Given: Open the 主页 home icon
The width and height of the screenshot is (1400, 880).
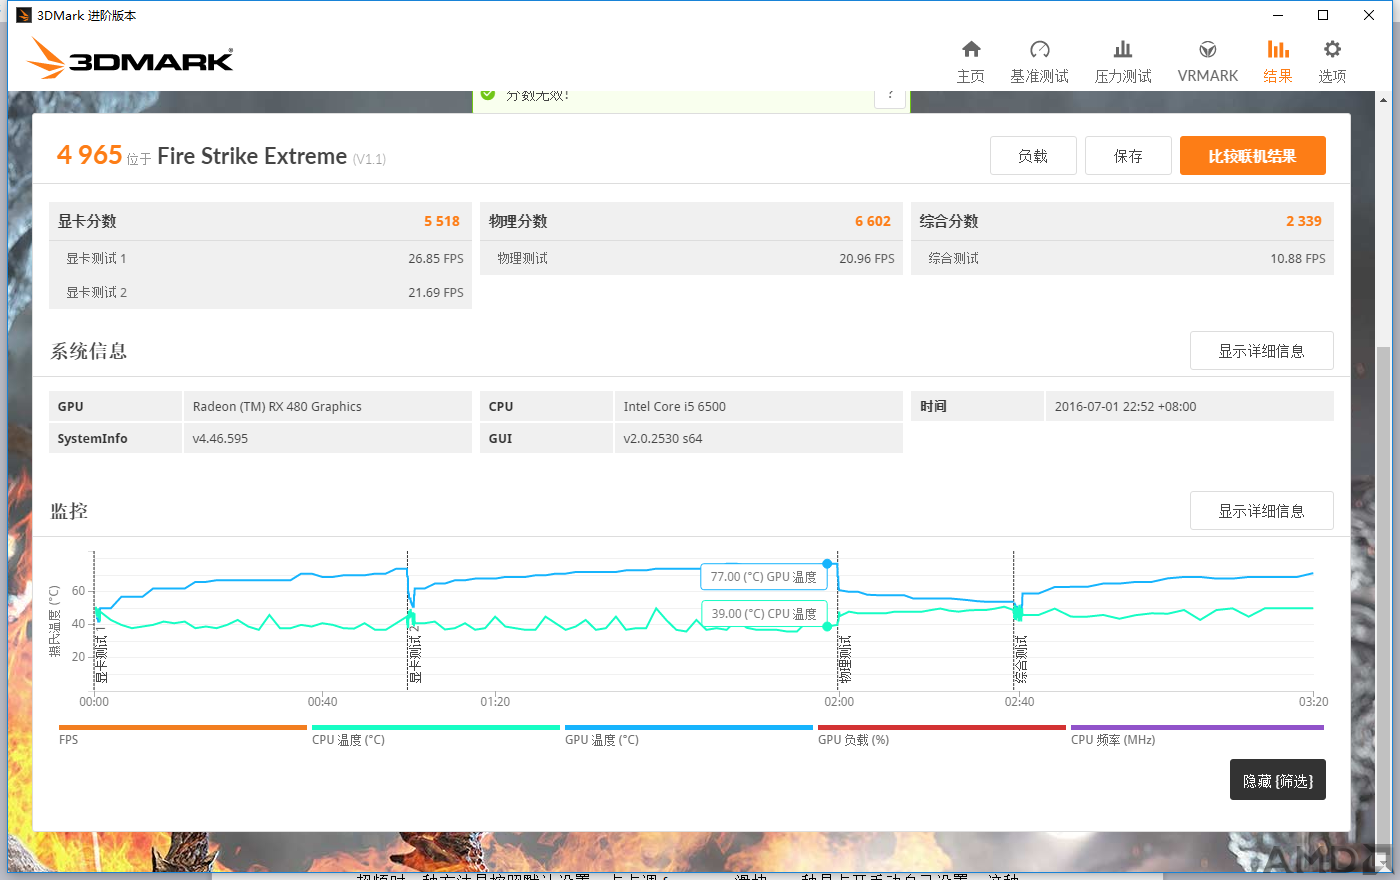Looking at the screenshot, I should 971,49.
